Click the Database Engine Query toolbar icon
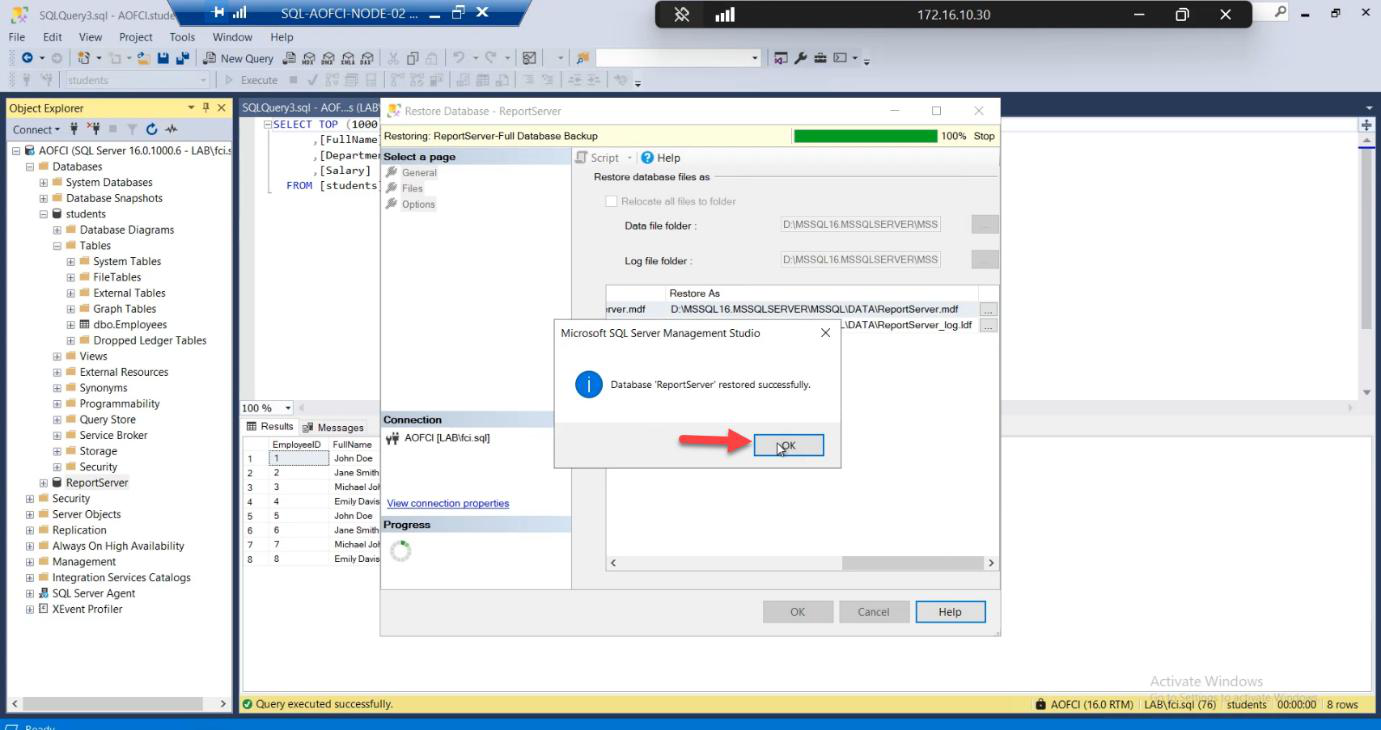 click(289, 59)
